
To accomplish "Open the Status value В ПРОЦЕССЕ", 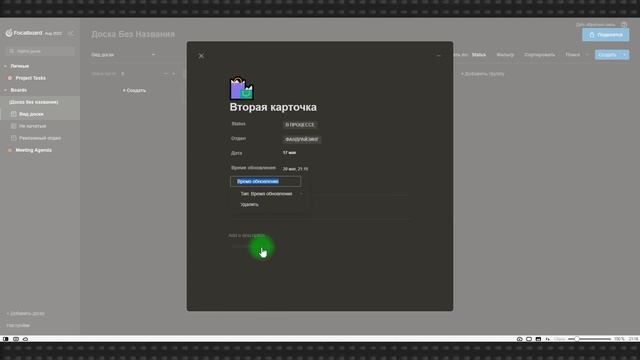I will click(300, 124).
